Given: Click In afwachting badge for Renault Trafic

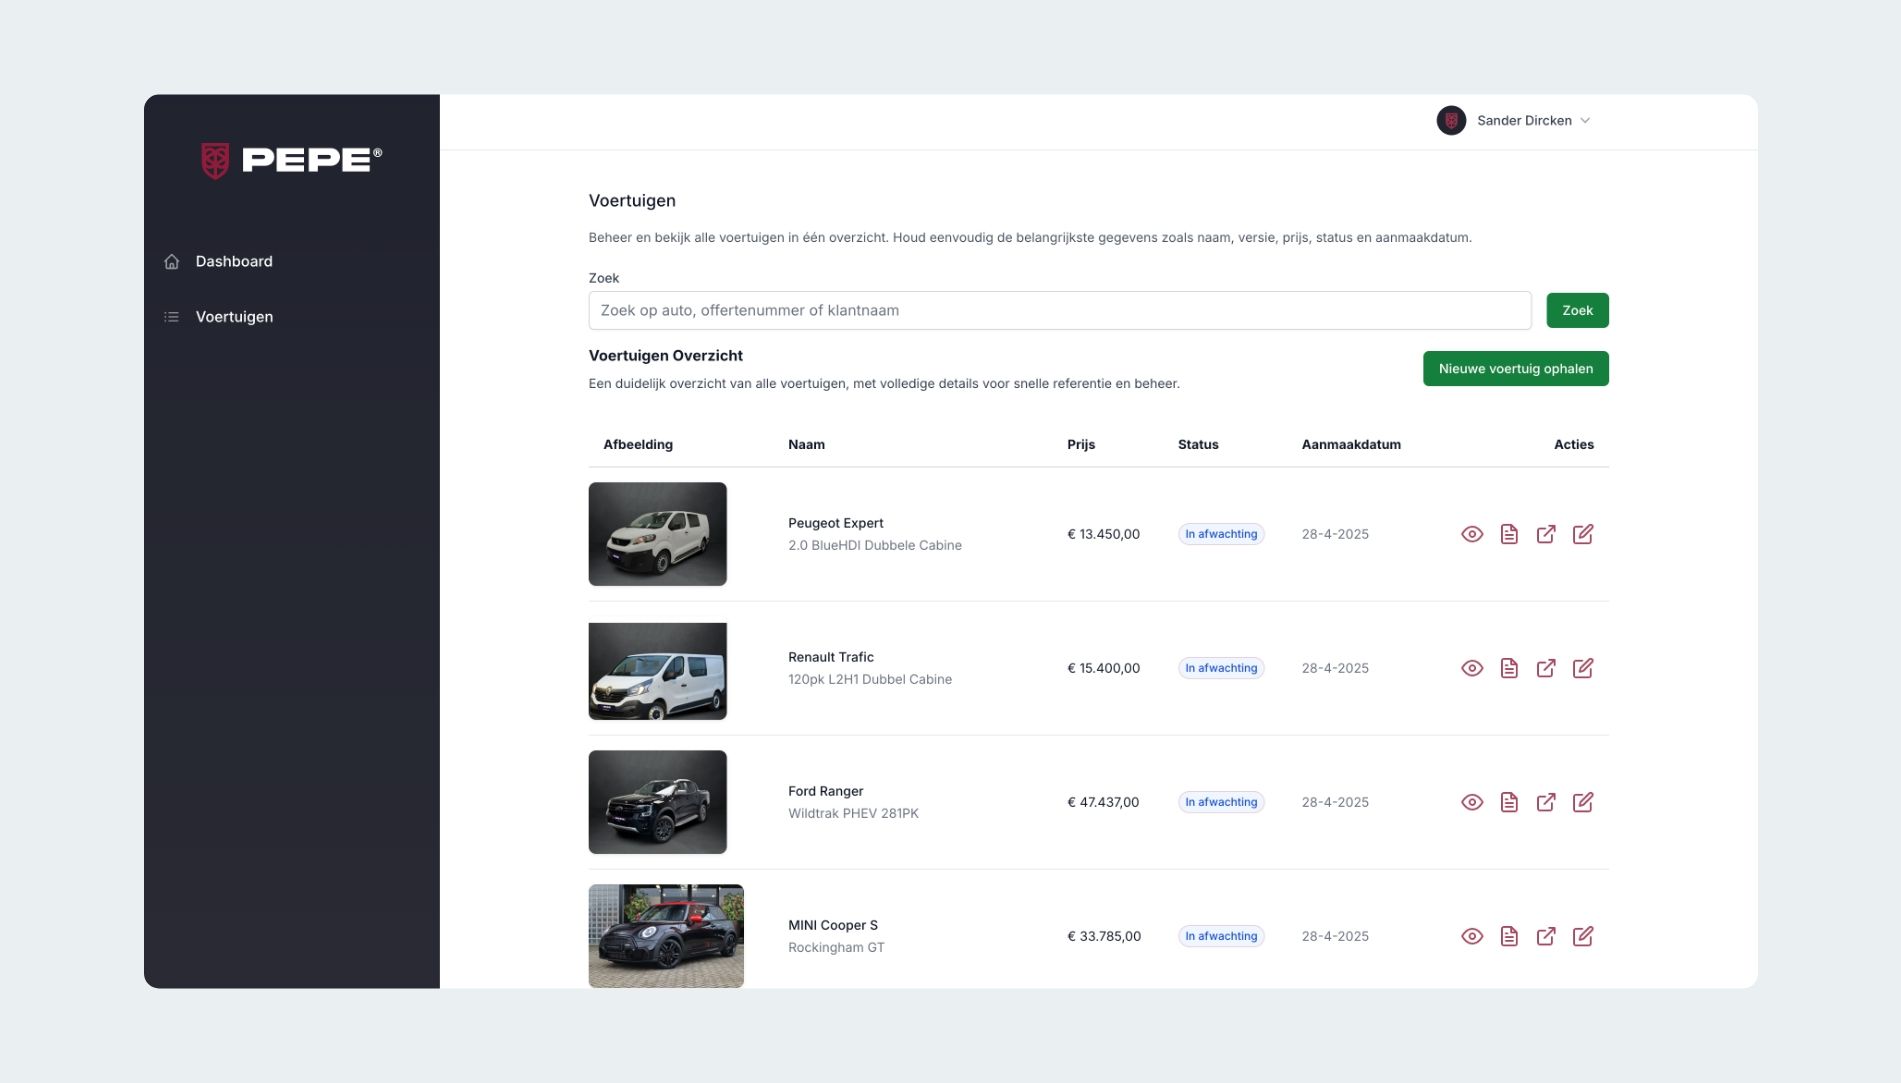Looking at the screenshot, I should coord(1221,668).
